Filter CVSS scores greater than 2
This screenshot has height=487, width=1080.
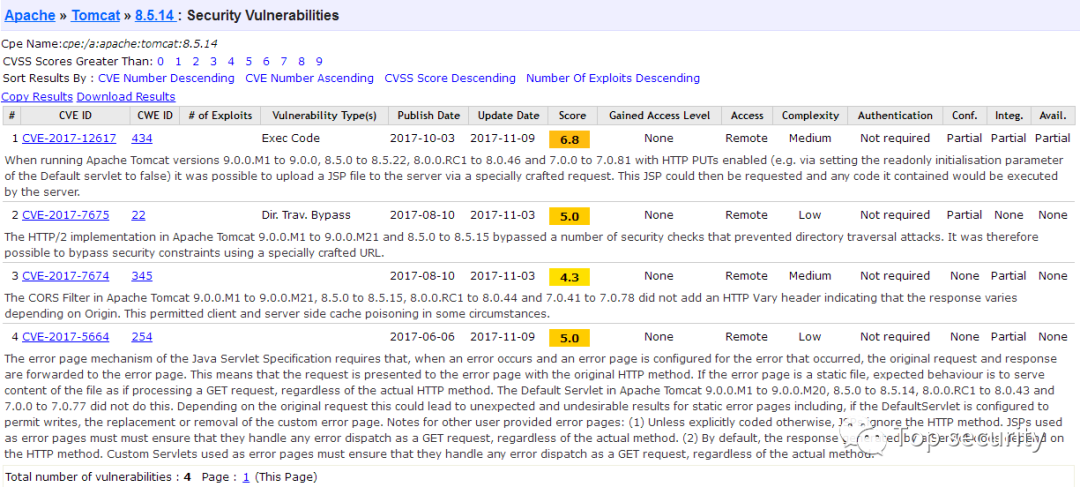click(196, 61)
